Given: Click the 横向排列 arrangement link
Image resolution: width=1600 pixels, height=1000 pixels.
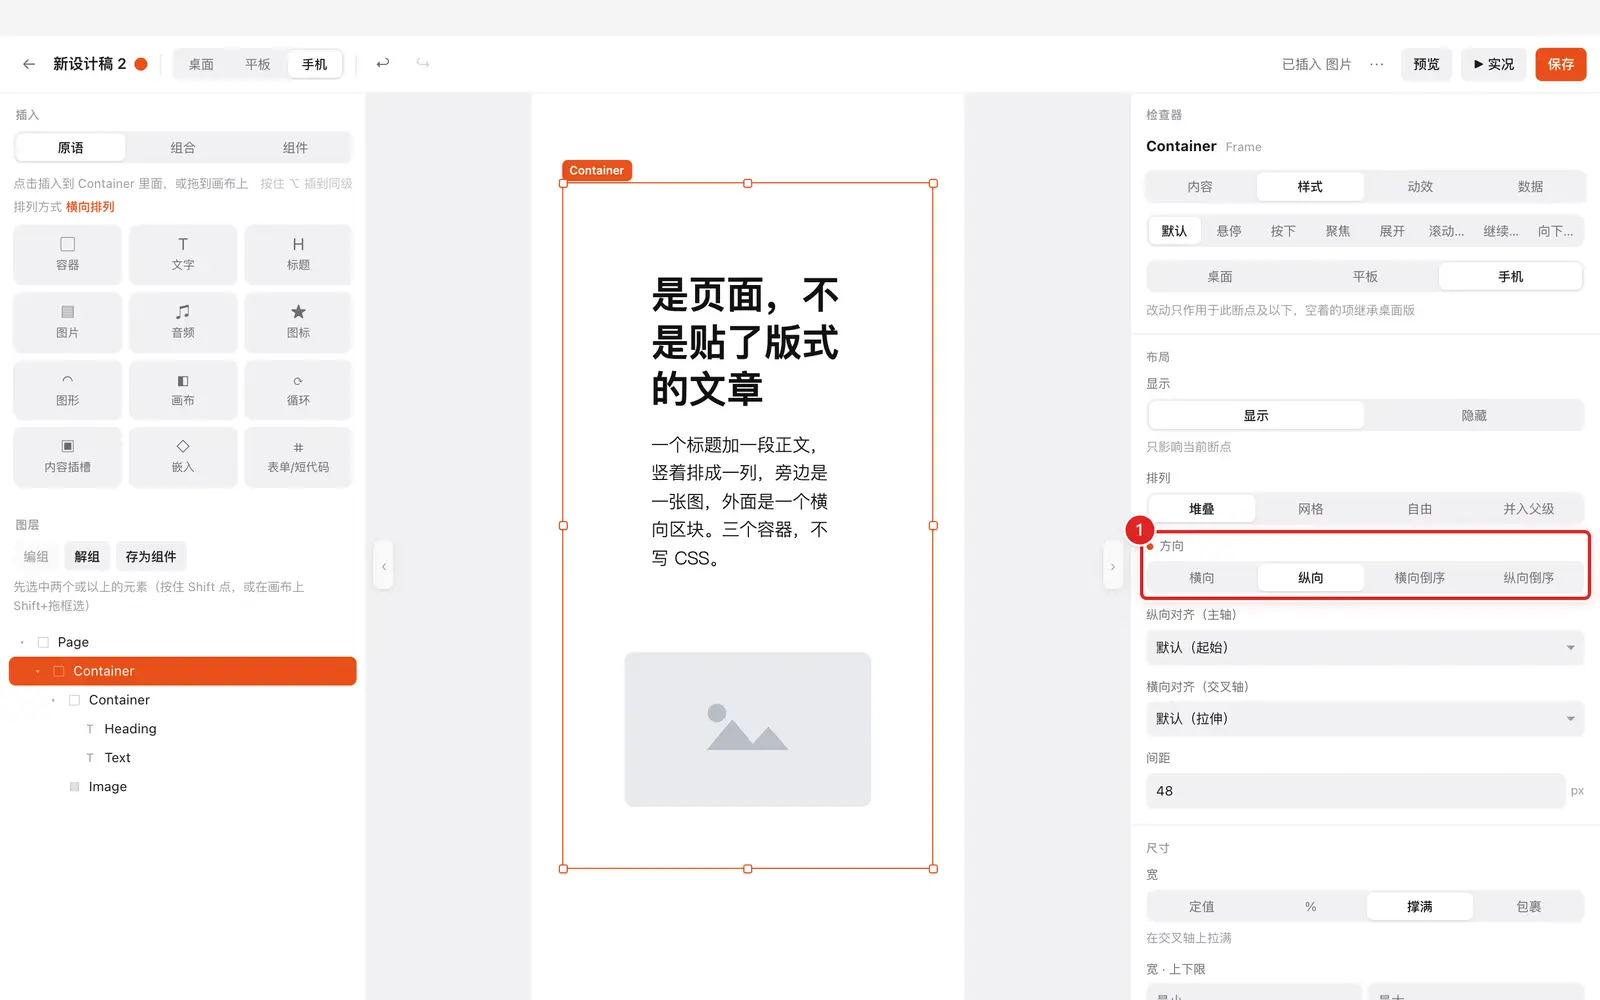Looking at the screenshot, I should coord(90,207).
